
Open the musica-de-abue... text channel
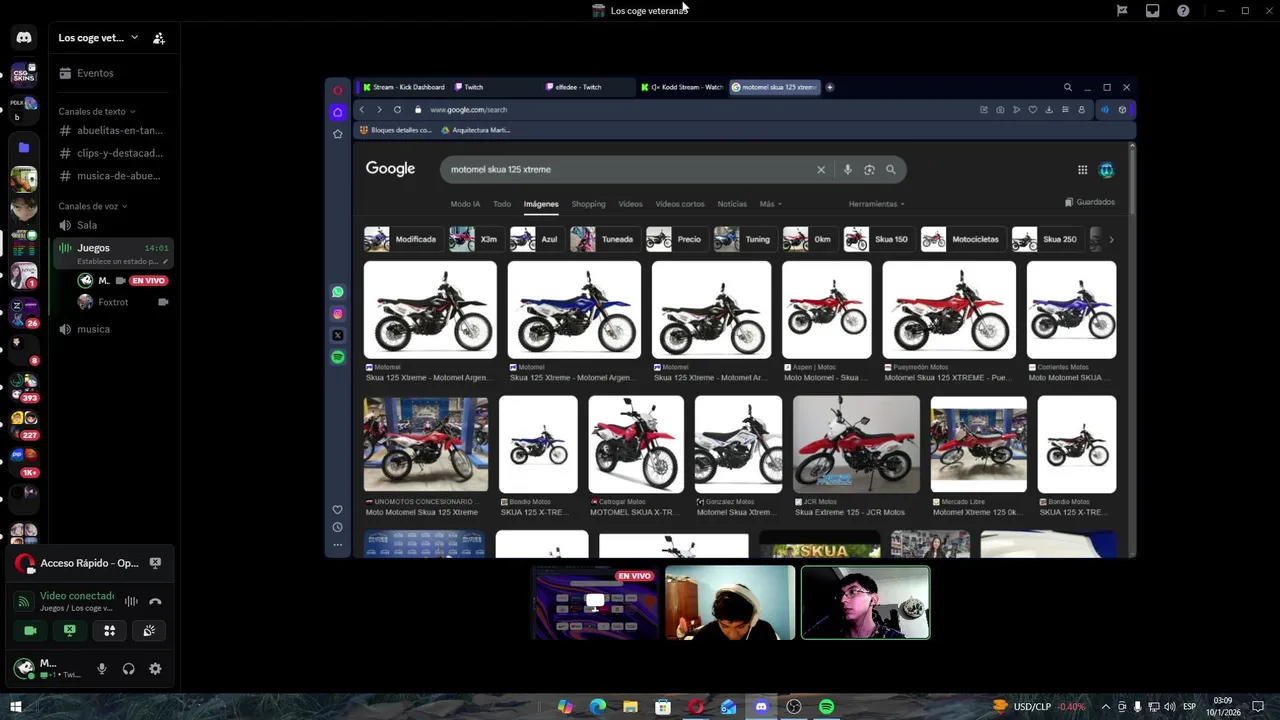[113, 176]
